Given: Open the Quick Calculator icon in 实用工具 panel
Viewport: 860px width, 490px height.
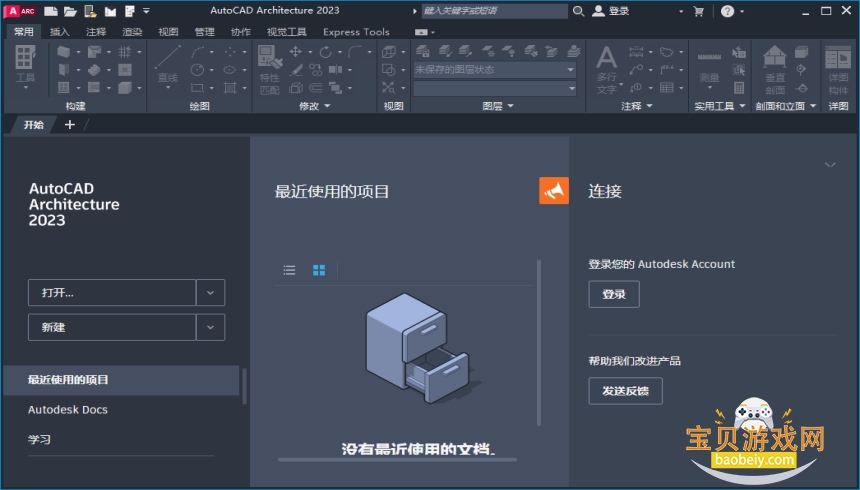Looking at the screenshot, I should click(739, 88).
